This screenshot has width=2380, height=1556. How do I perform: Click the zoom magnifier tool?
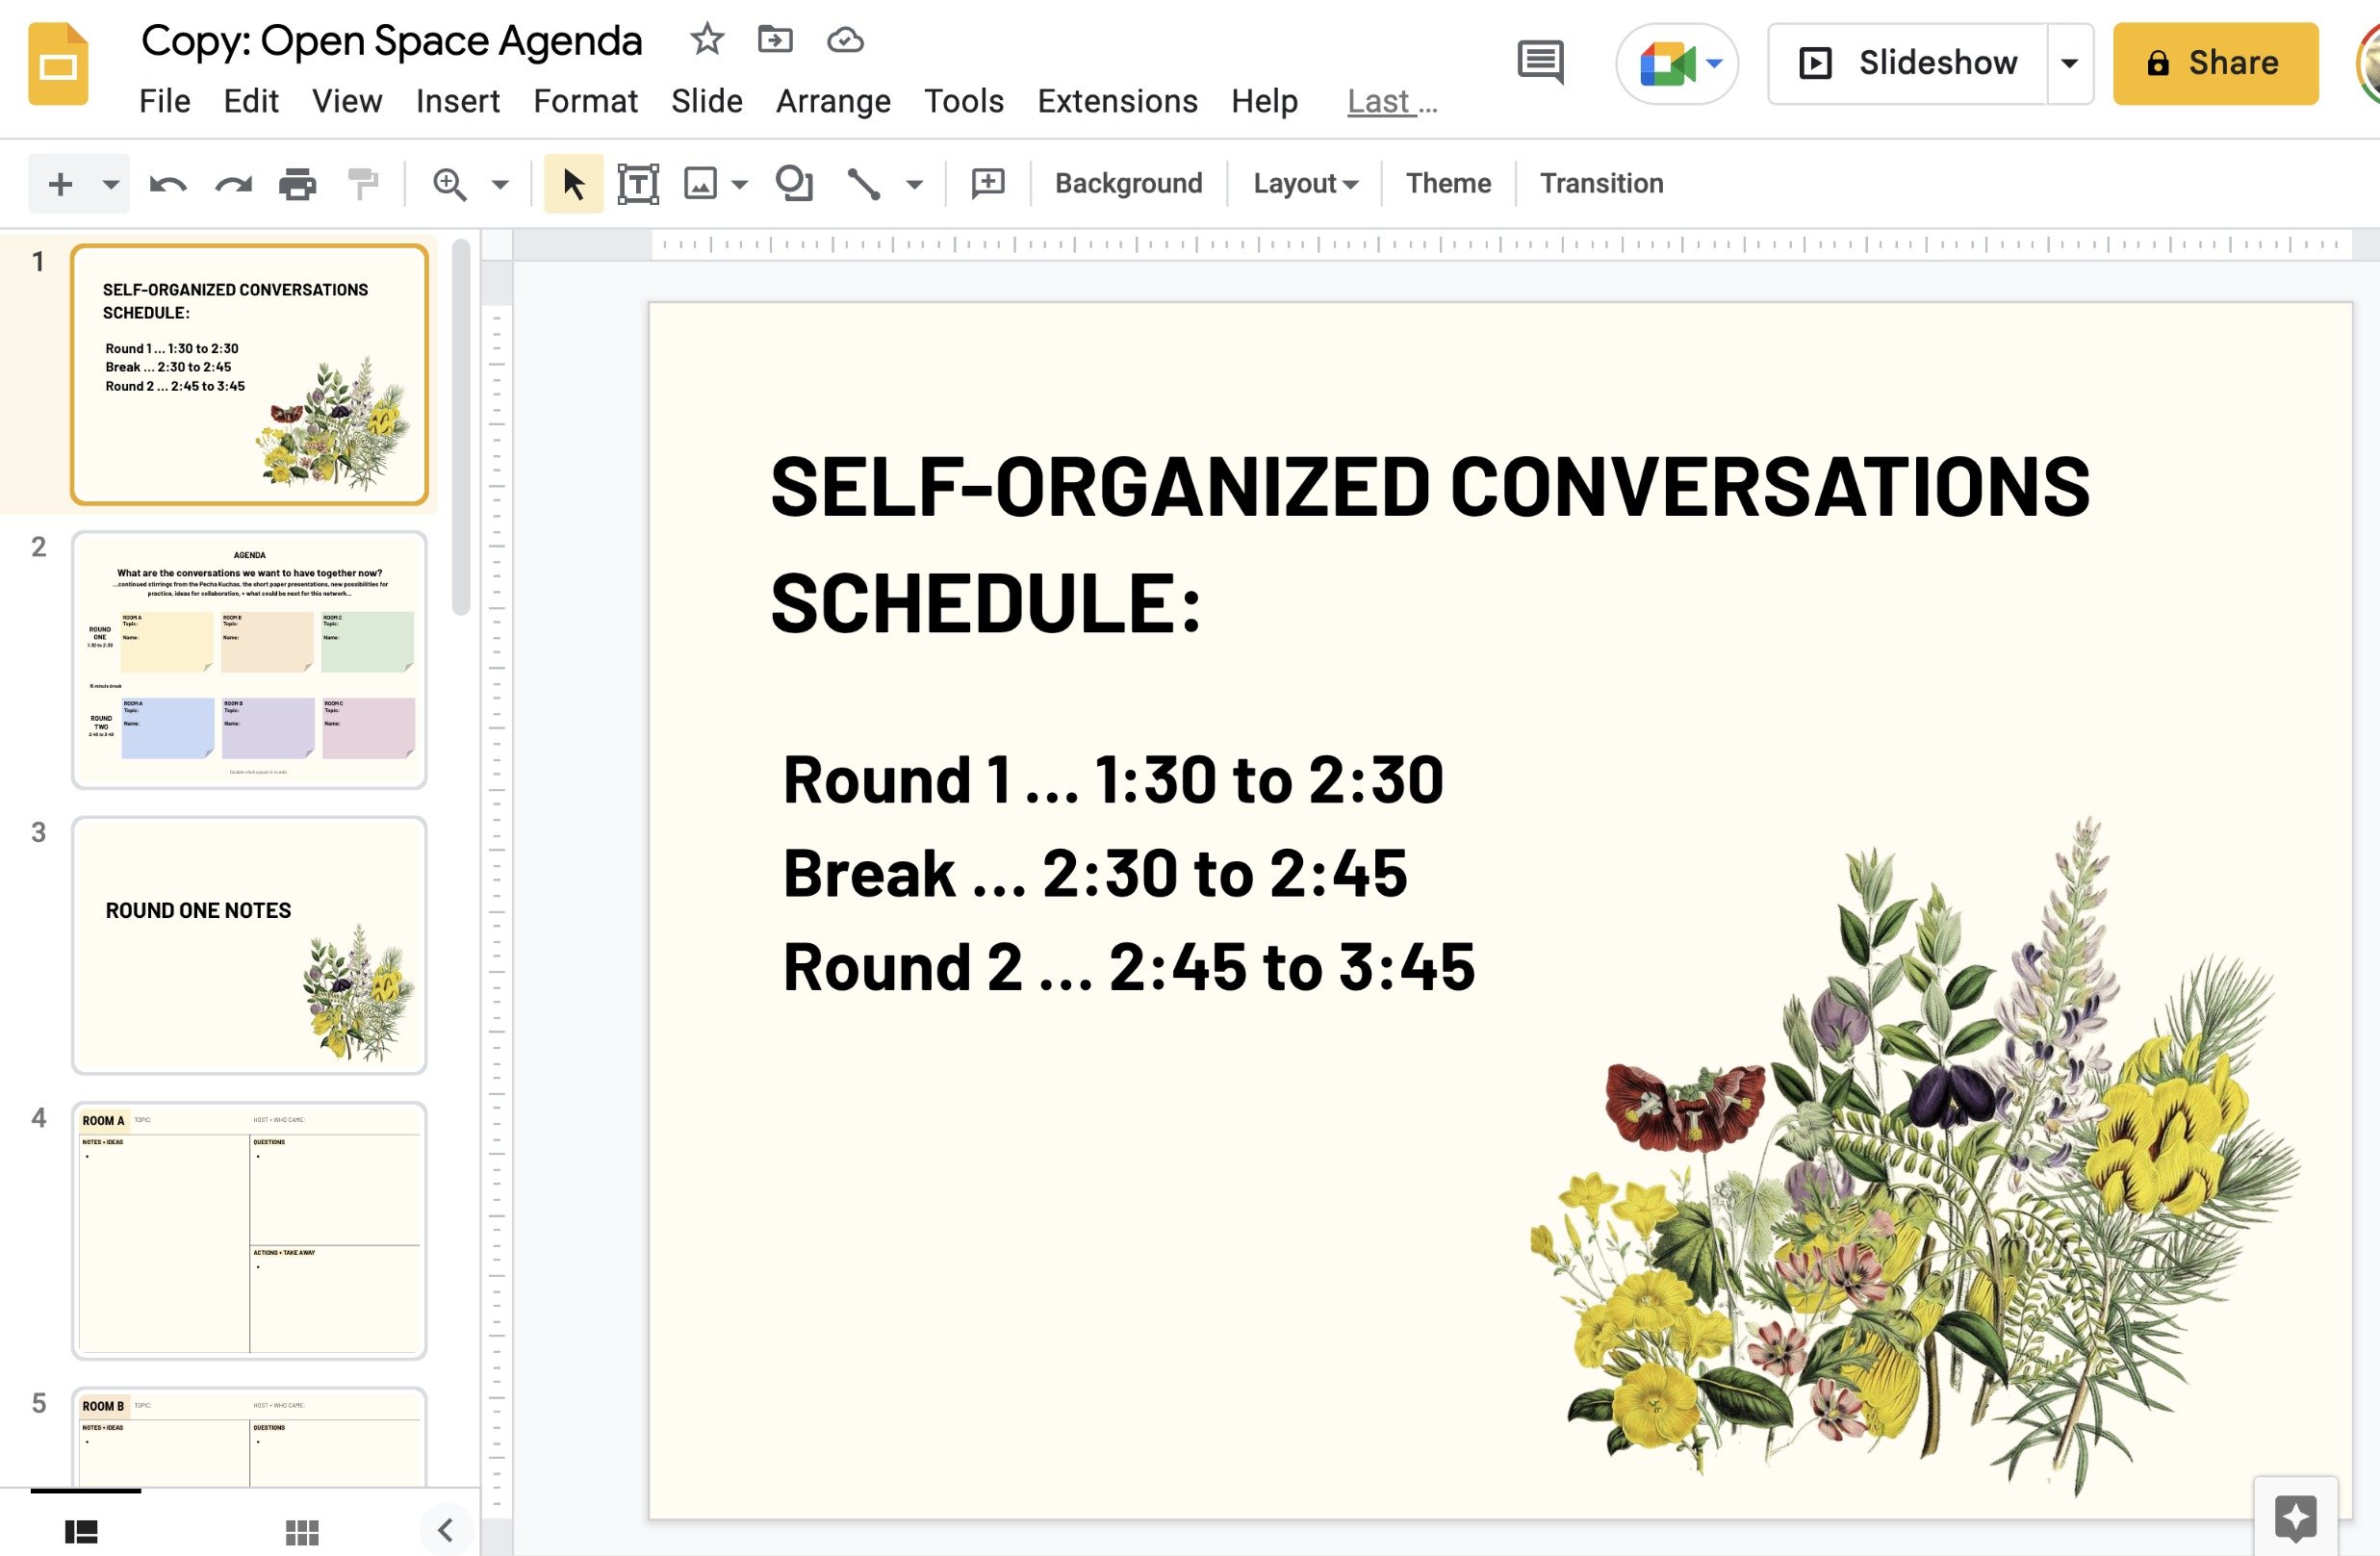click(449, 184)
